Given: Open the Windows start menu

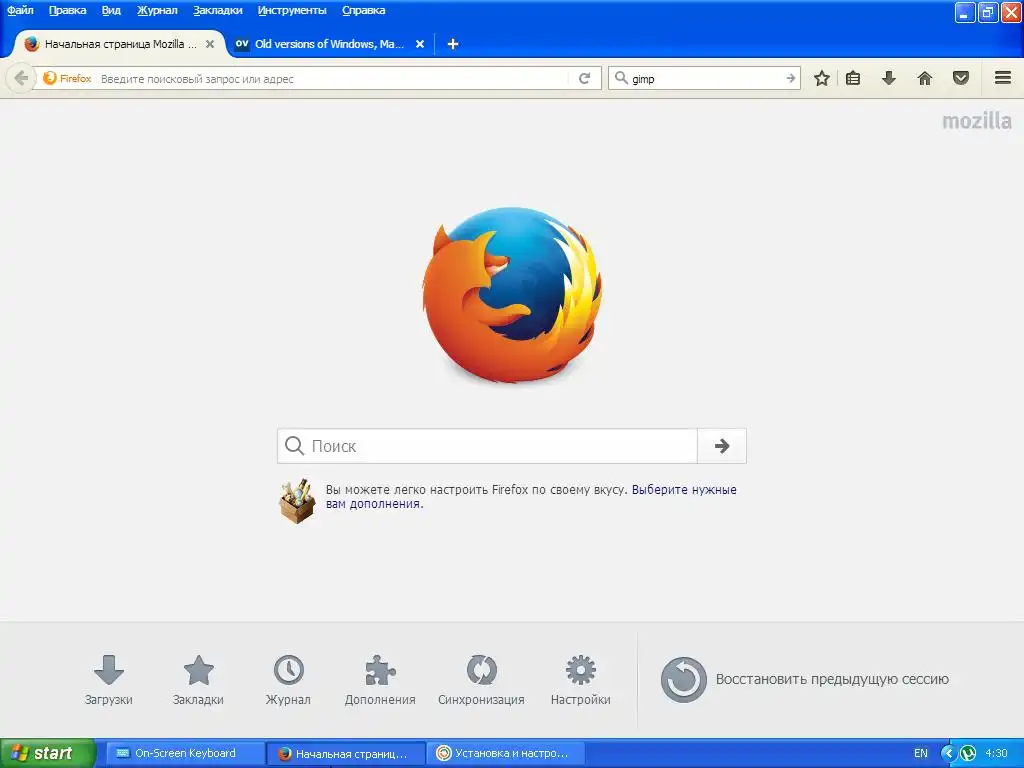Looking at the screenshot, I should point(48,753).
